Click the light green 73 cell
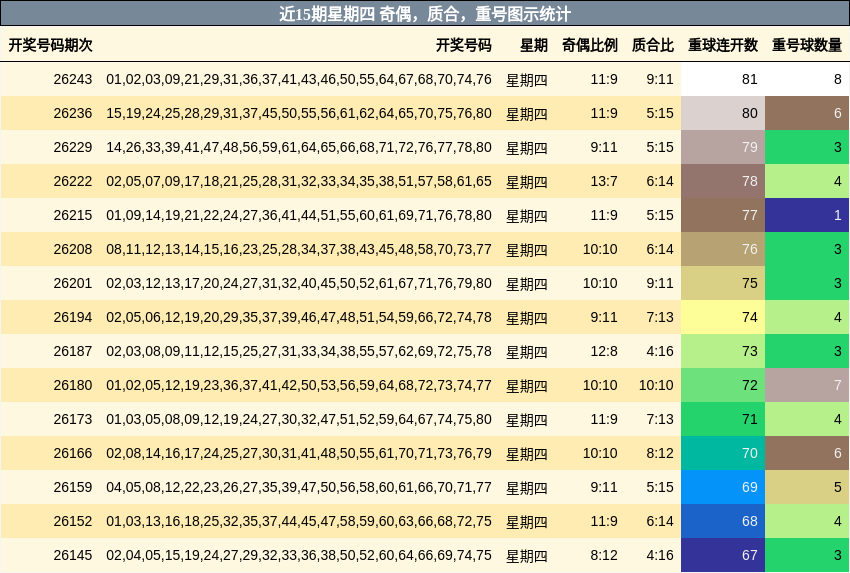This screenshot has height=573, width=850. [723, 351]
